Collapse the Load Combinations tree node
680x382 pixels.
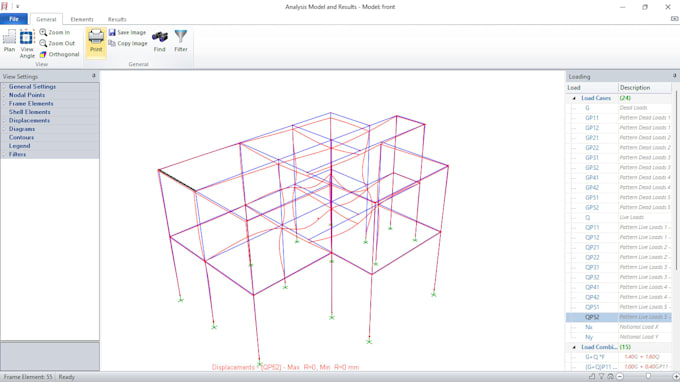(574, 347)
